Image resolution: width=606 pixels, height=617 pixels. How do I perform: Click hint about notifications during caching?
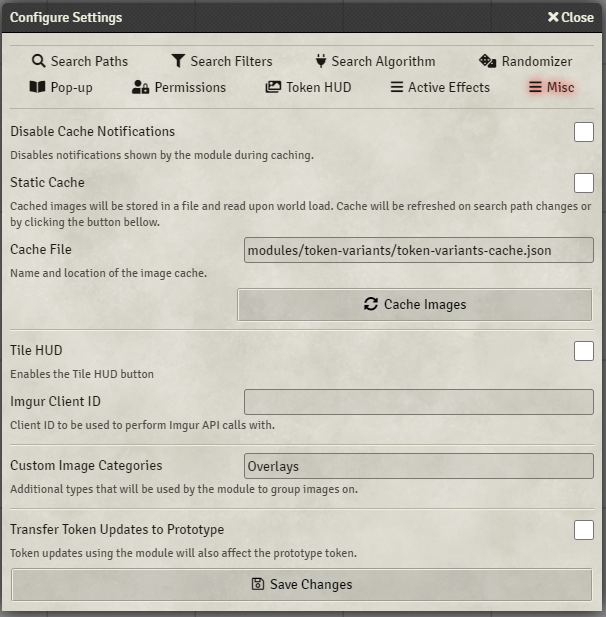click(162, 155)
